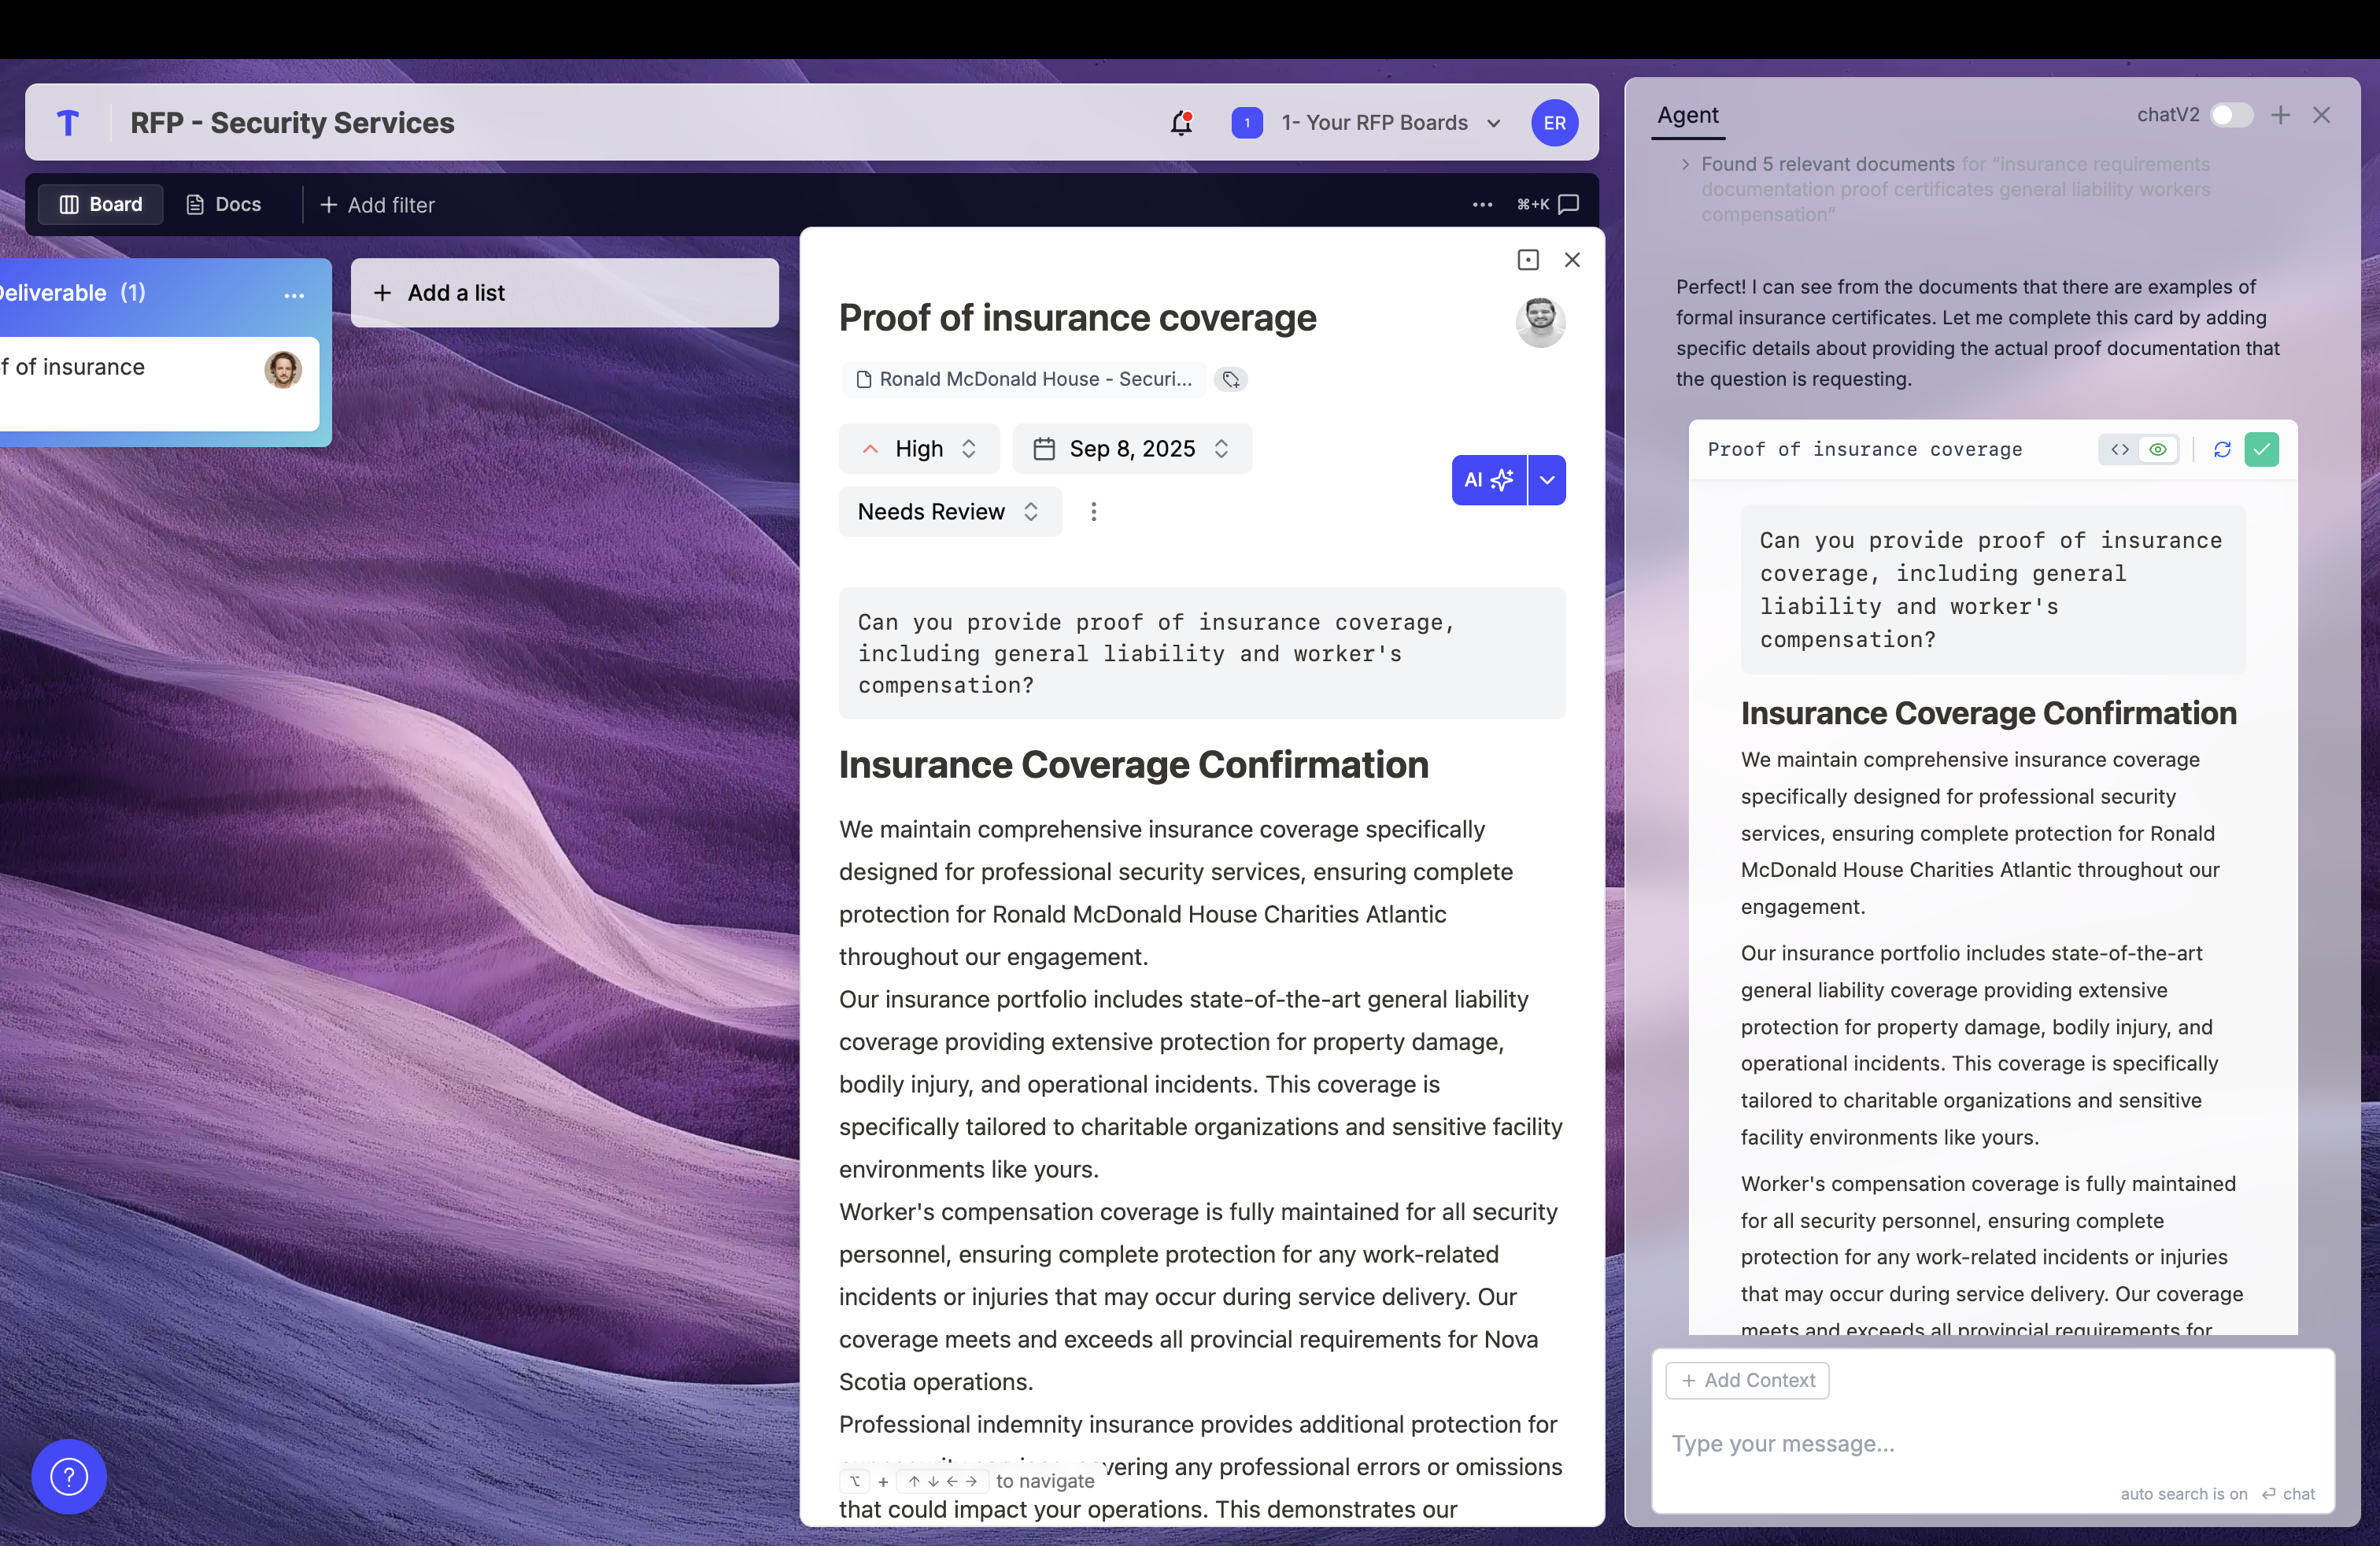Switch draft to preview eye view
The height and width of the screenshot is (1546, 2380).
[x=2158, y=450]
